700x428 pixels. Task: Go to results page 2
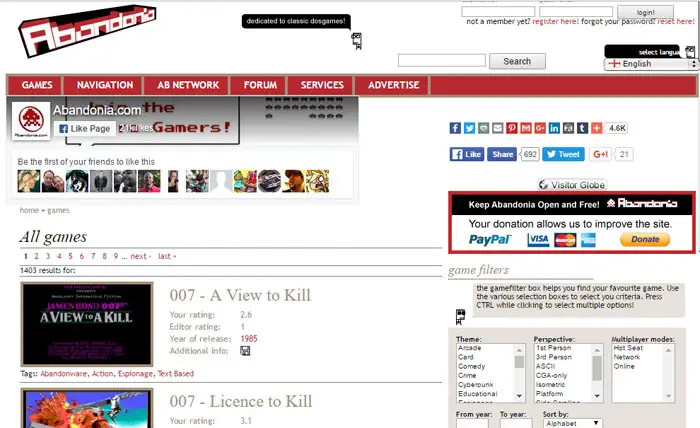[x=36, y=256]
